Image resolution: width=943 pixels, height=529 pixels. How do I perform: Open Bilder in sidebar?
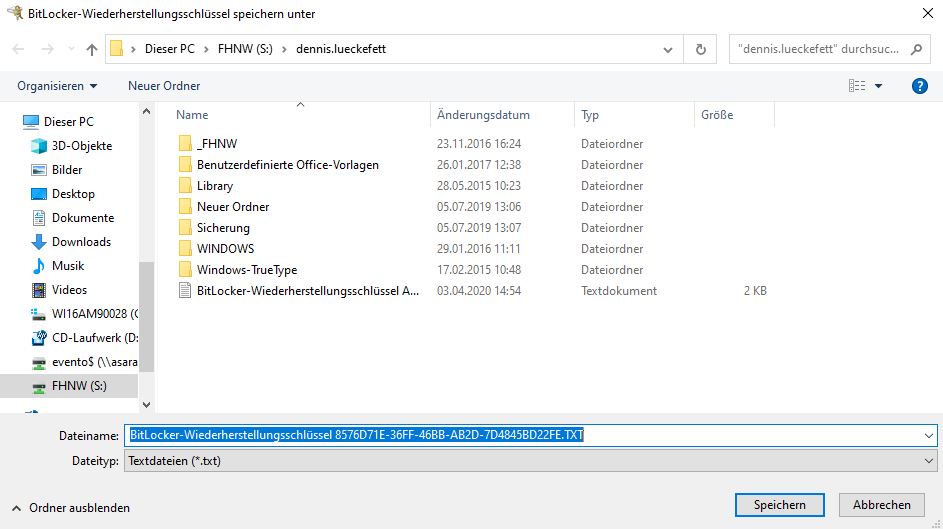[57, 170]
